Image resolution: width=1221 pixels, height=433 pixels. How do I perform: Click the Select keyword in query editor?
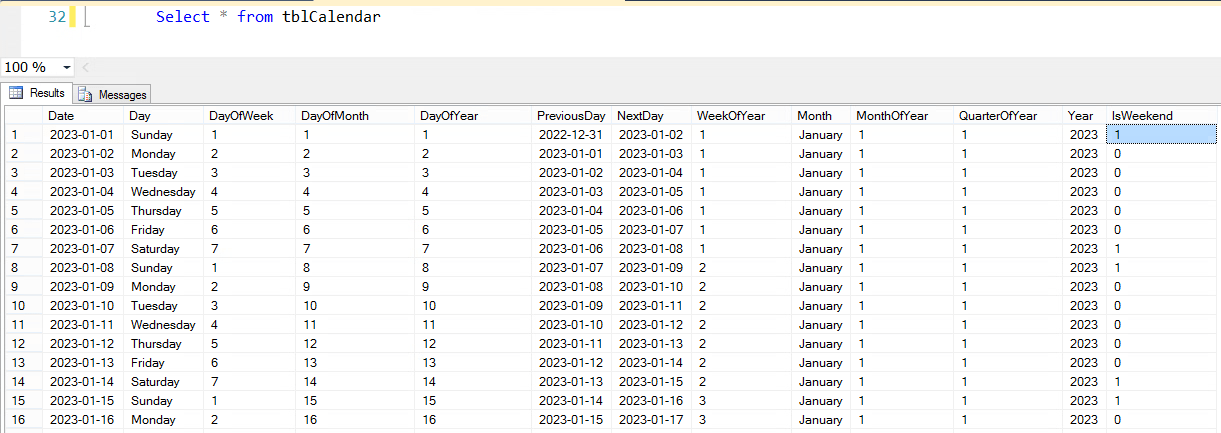tap(181, 17)
